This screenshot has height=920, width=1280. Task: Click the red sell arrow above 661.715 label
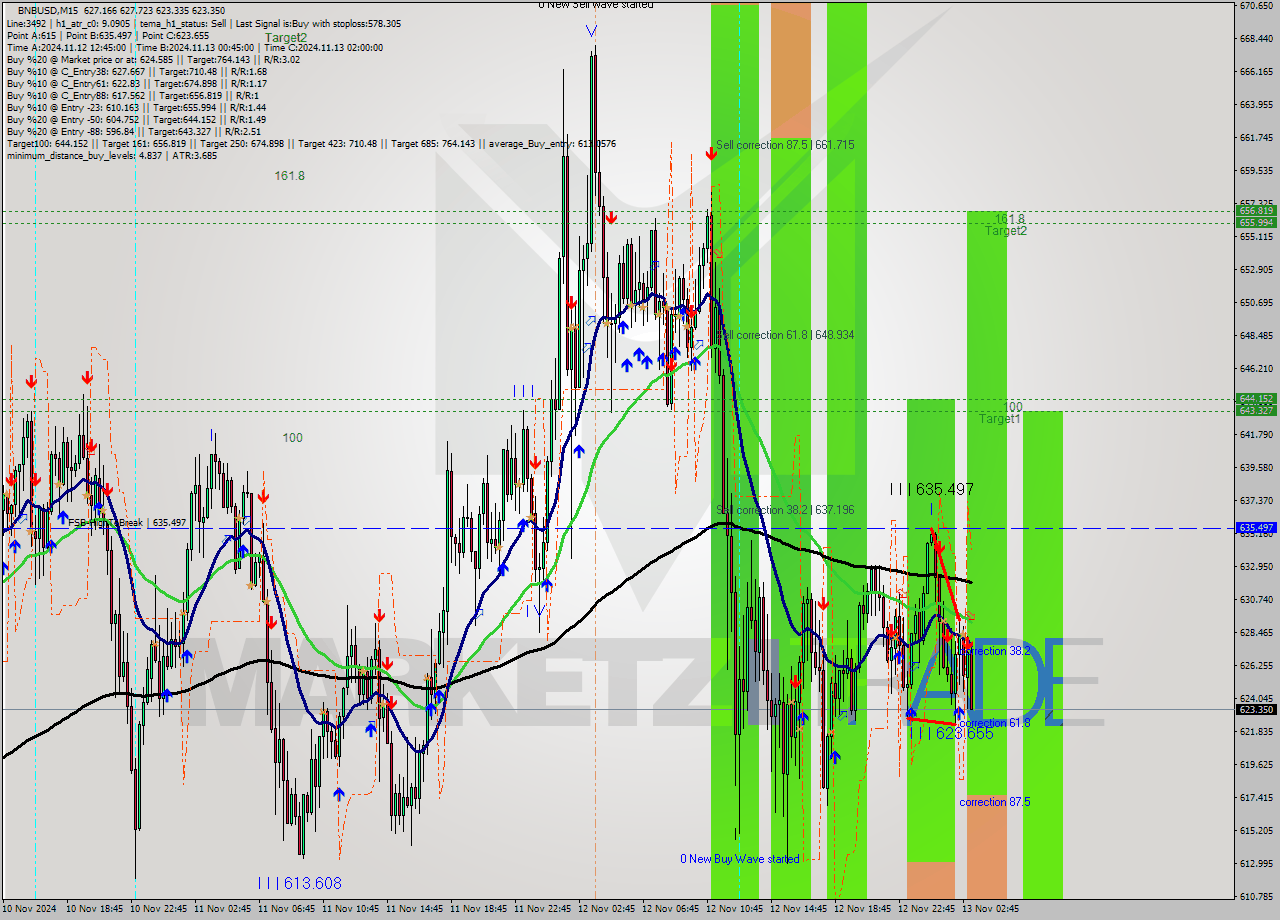pos(710,153)
